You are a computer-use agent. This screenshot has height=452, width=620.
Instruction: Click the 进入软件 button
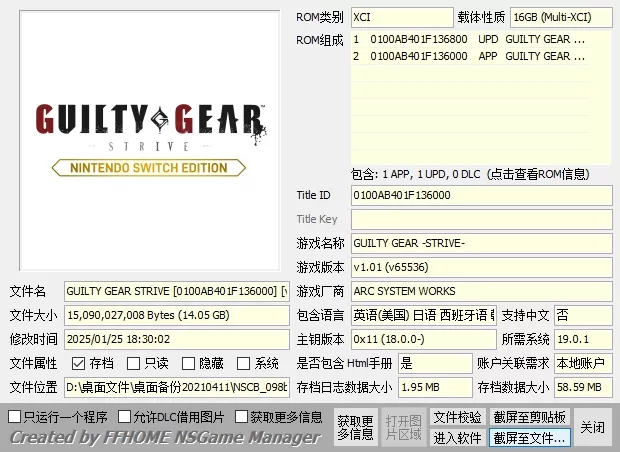[457, 438]
